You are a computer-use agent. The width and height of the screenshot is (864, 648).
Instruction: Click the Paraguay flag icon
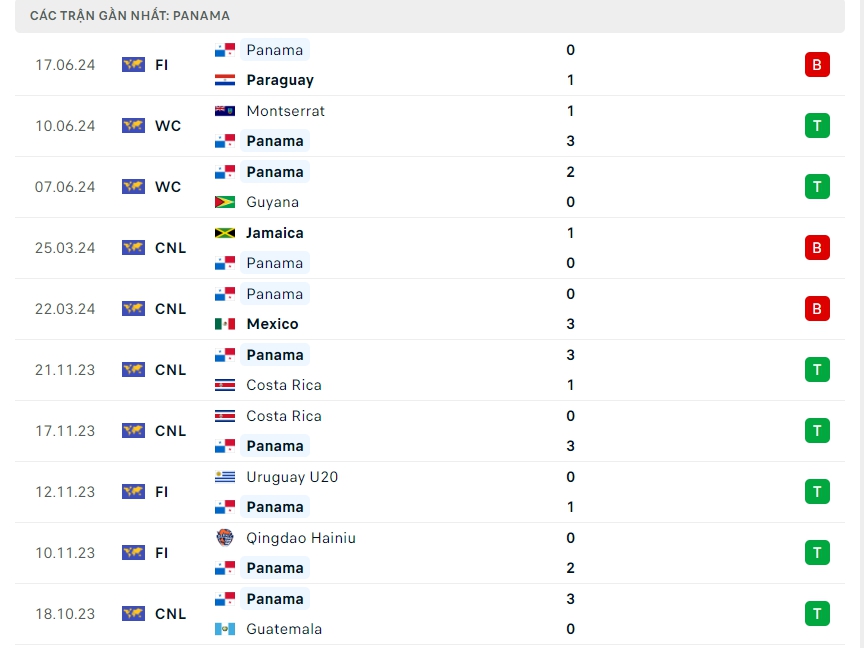click(x=225, y=80)
